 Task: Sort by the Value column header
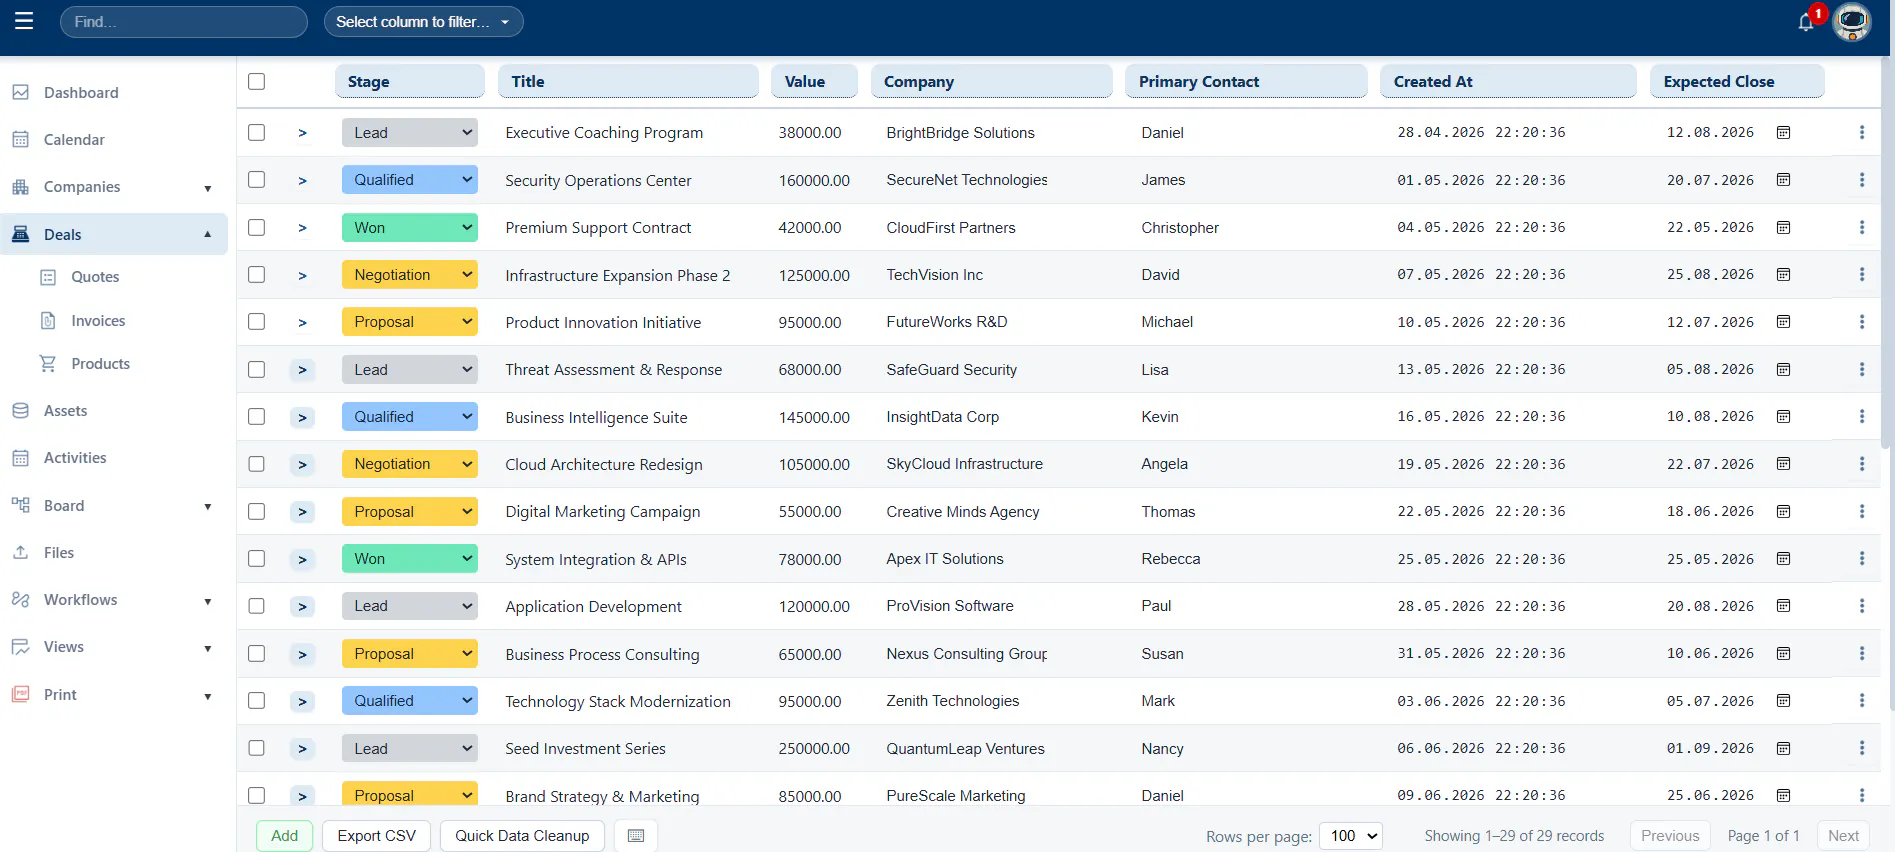click(x=814, y=82)
